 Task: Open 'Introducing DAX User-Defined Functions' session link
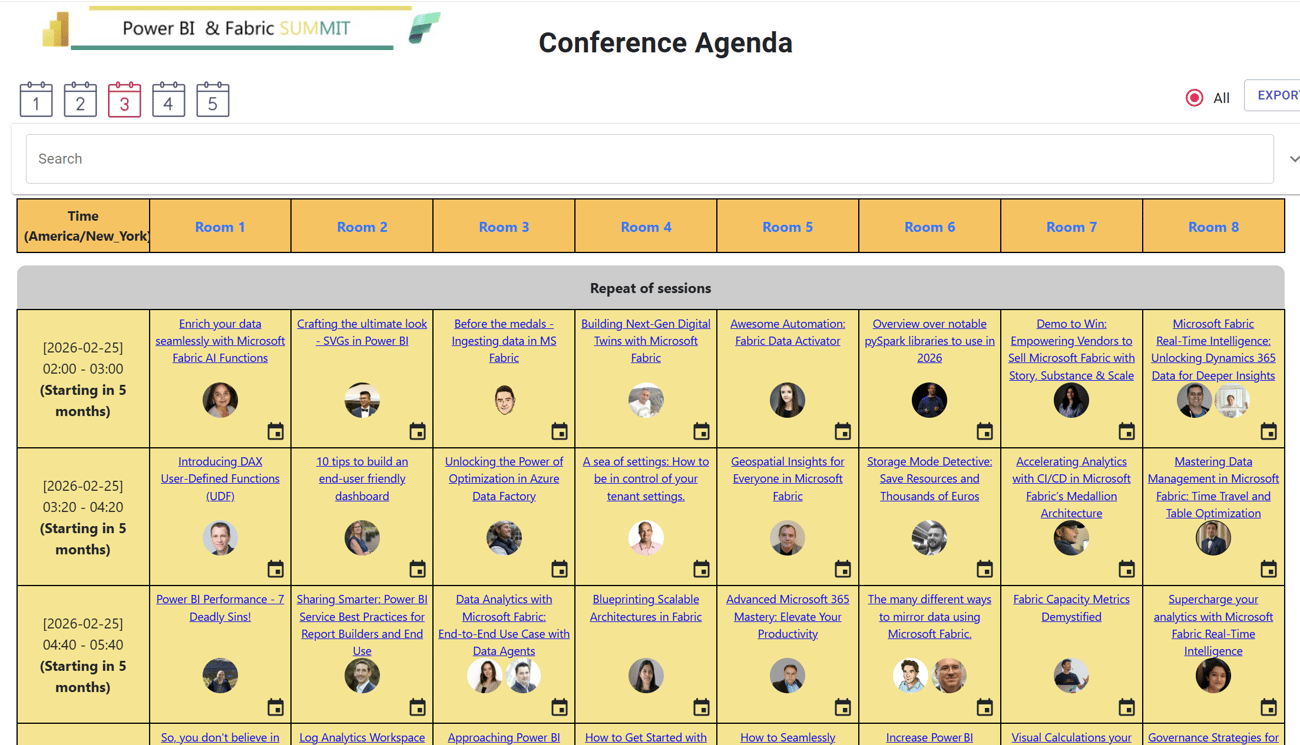click(x=220, y=478)
